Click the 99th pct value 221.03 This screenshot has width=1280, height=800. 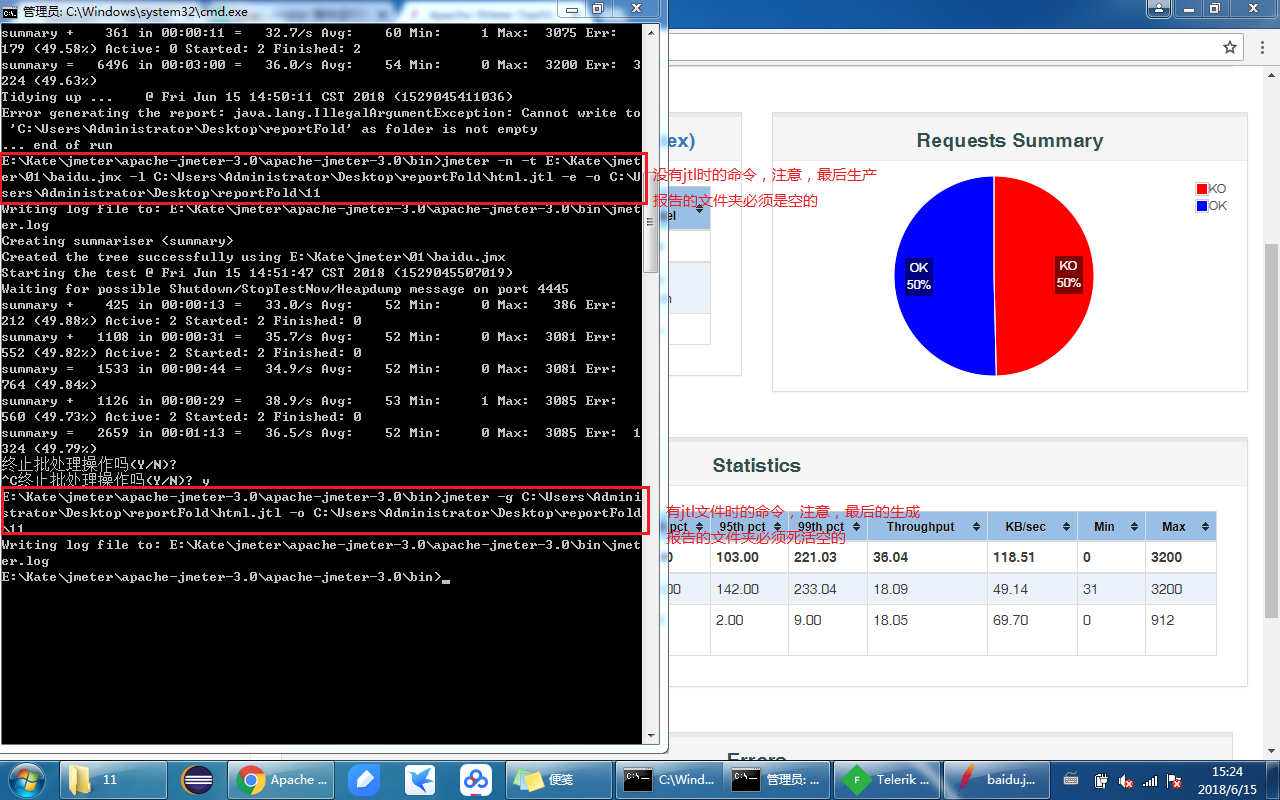pyautogui.click(x=815, y=557)
